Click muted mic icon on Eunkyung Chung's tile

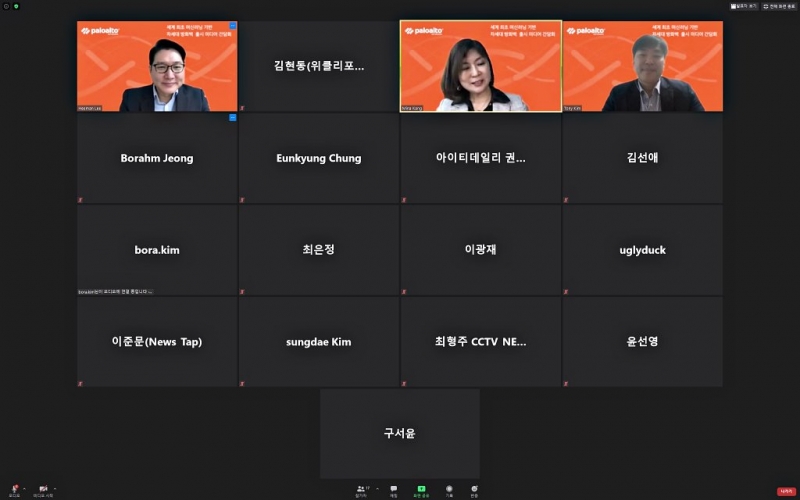pyautogui.click(x=242, y=200)
